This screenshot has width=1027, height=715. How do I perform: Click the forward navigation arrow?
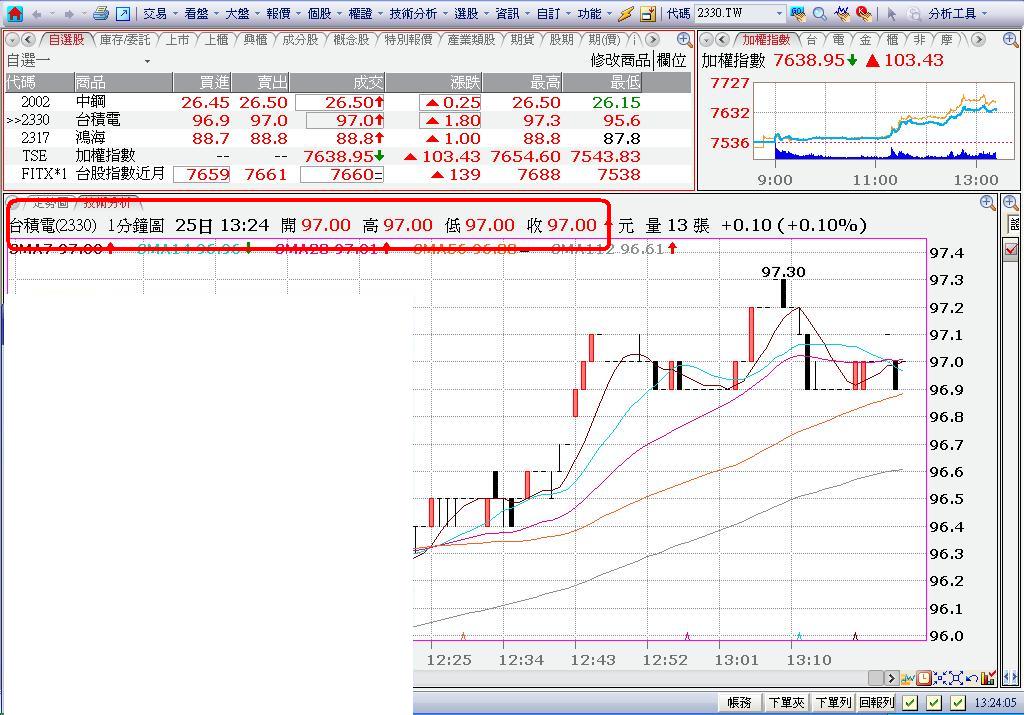click(69, 13)
